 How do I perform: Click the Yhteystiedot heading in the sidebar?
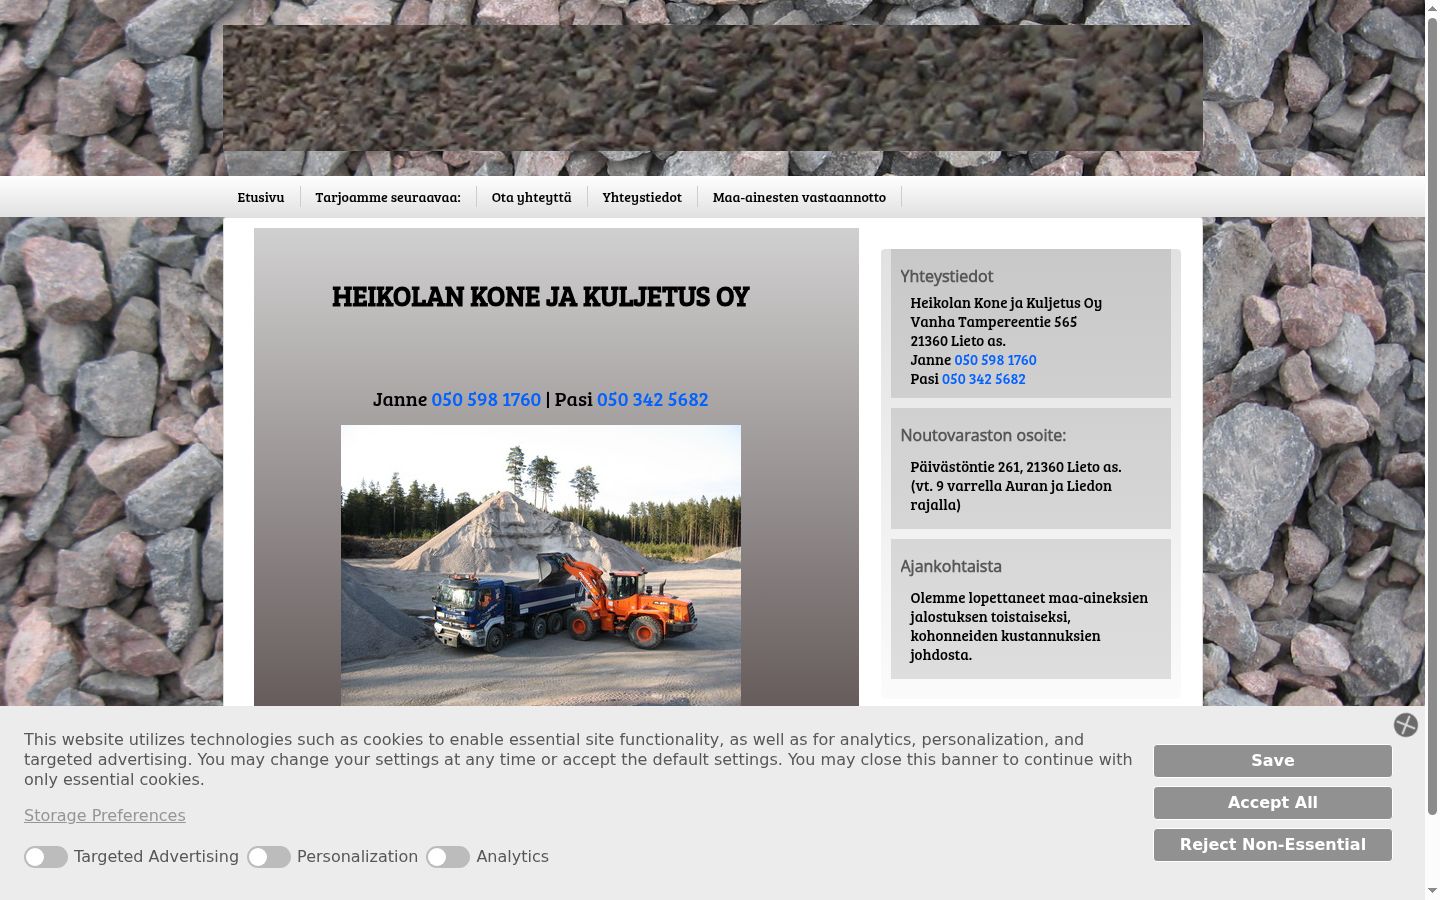[x=947, y=277]
